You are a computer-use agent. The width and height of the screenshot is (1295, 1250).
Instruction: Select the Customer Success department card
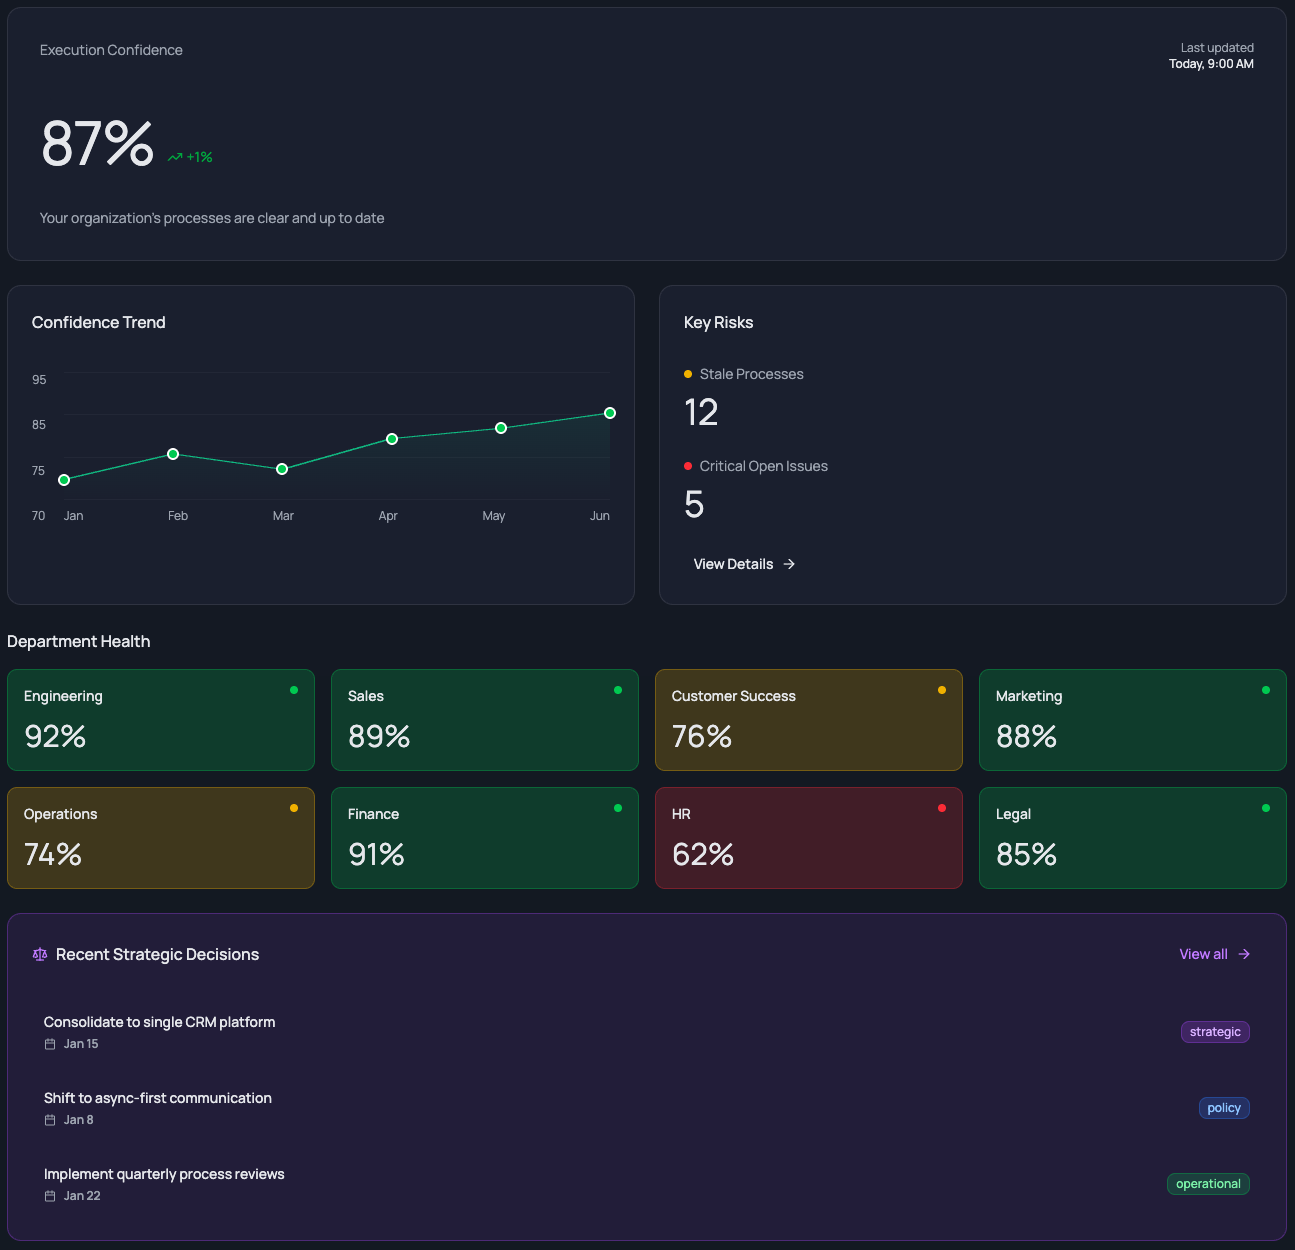coord(808,720)
